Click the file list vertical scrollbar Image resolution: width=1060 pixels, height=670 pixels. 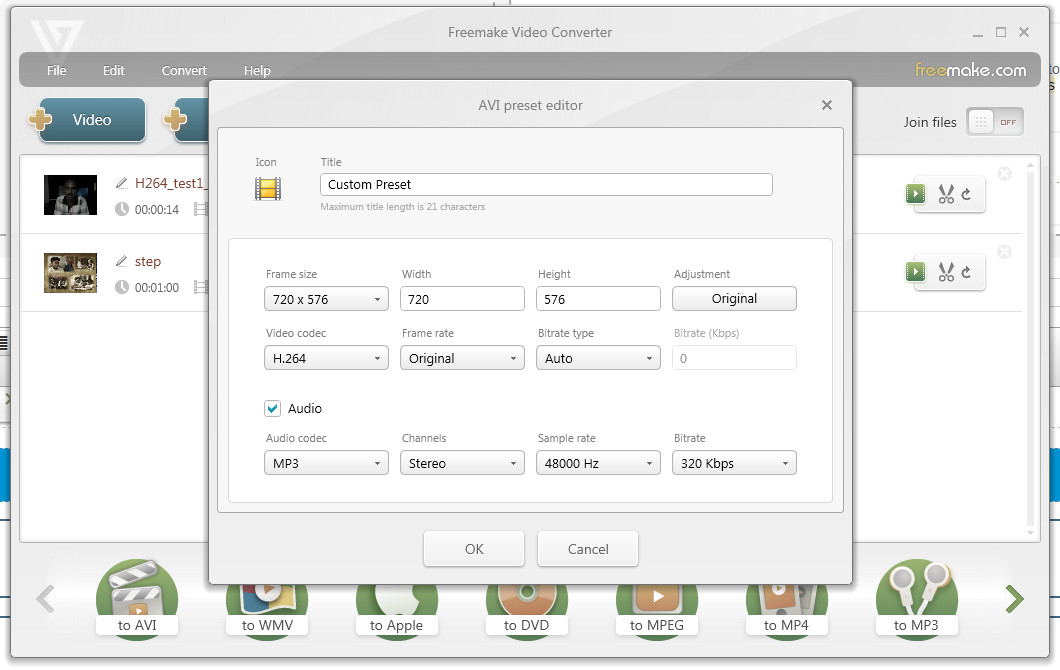(x=1030, y=348)
